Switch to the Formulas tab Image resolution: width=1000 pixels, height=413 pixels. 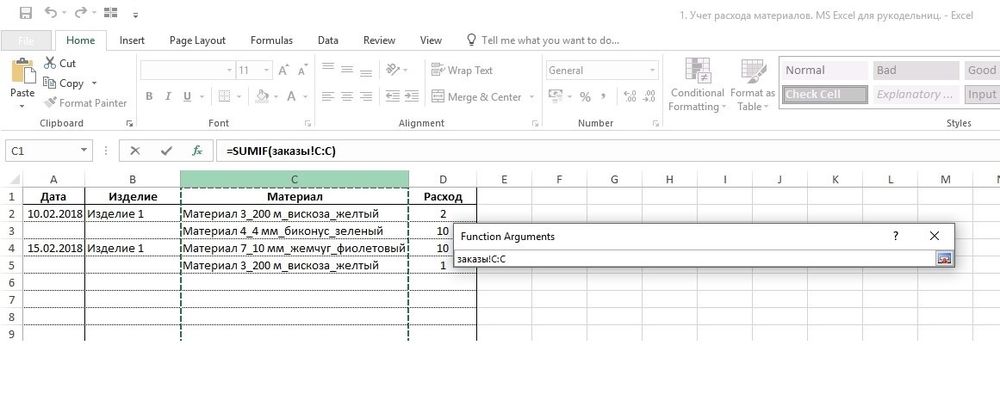pos(271,41)
